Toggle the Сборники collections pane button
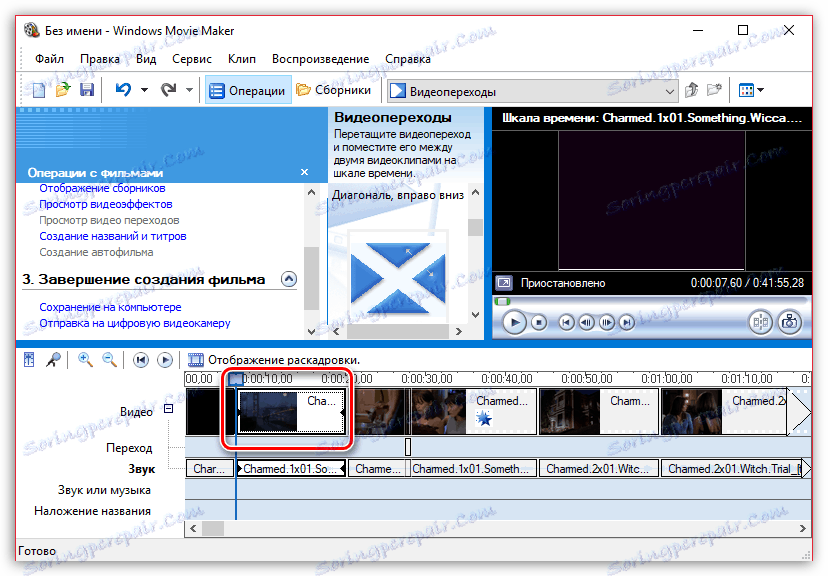 (334, 90)
